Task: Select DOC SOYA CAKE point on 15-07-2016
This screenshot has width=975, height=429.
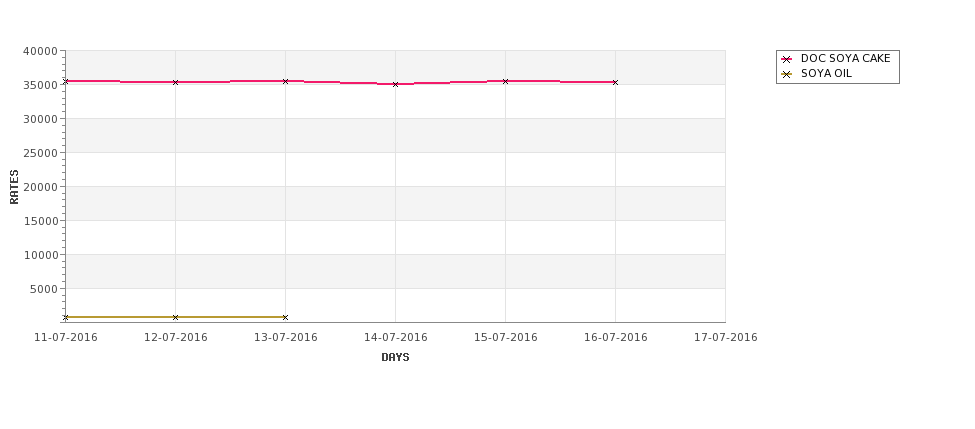Action: click(x=506, y=81)
